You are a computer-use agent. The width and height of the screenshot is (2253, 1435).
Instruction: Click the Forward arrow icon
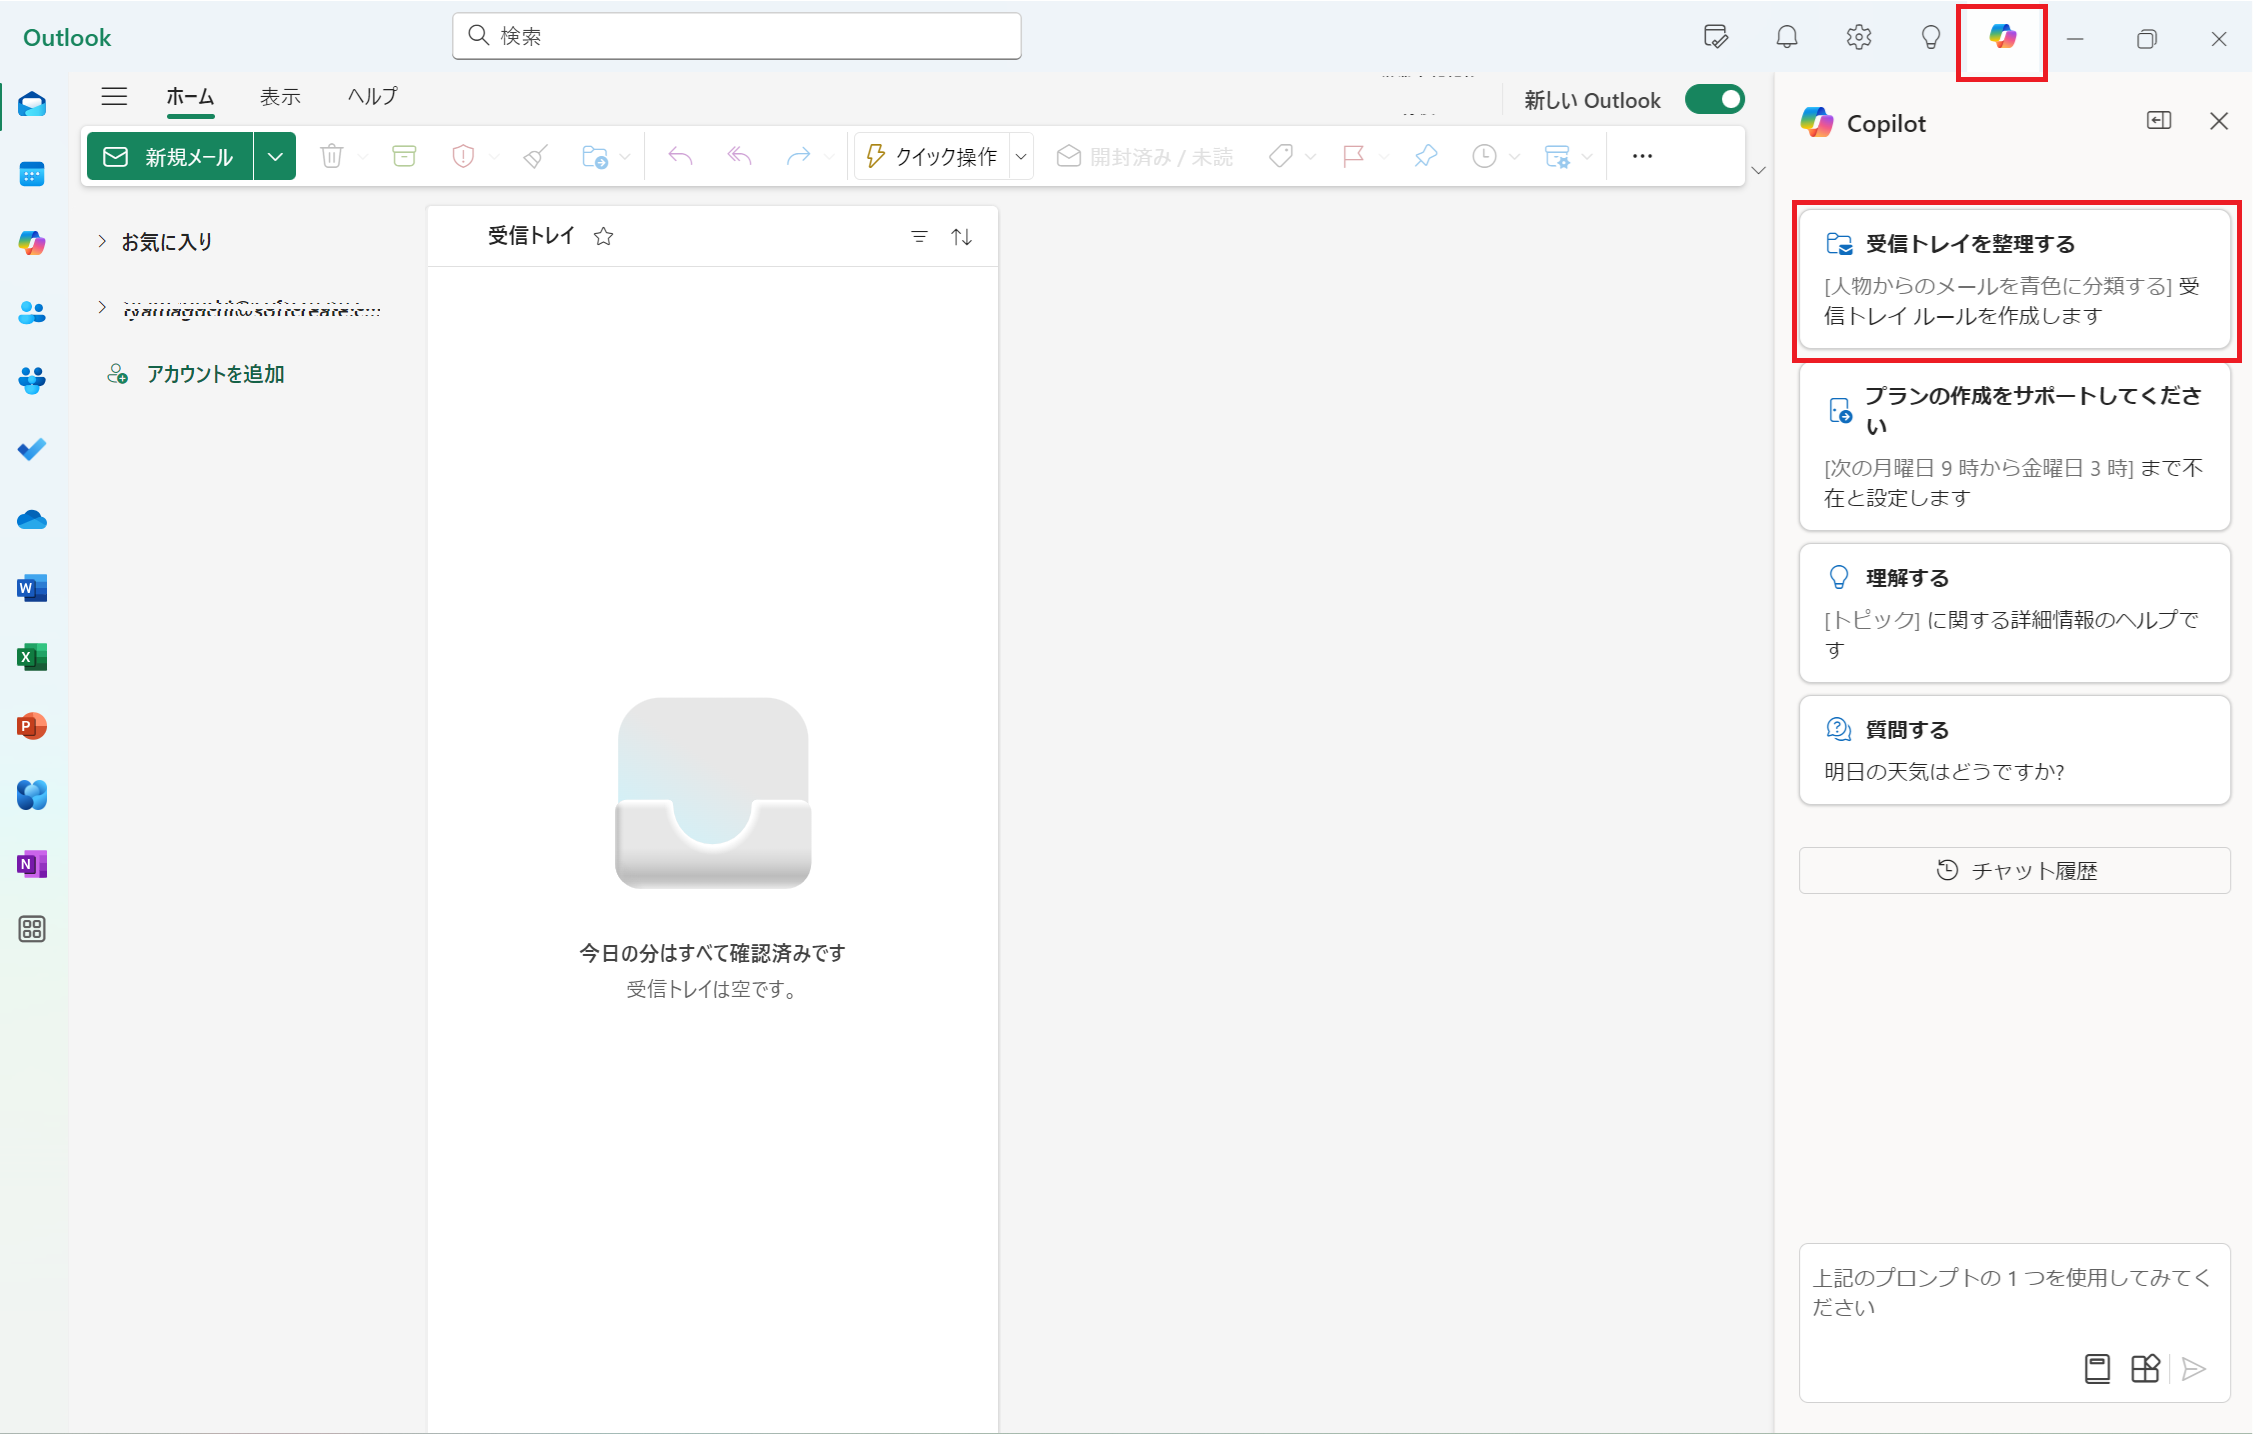pyautogui.click(x=798, y=156)
